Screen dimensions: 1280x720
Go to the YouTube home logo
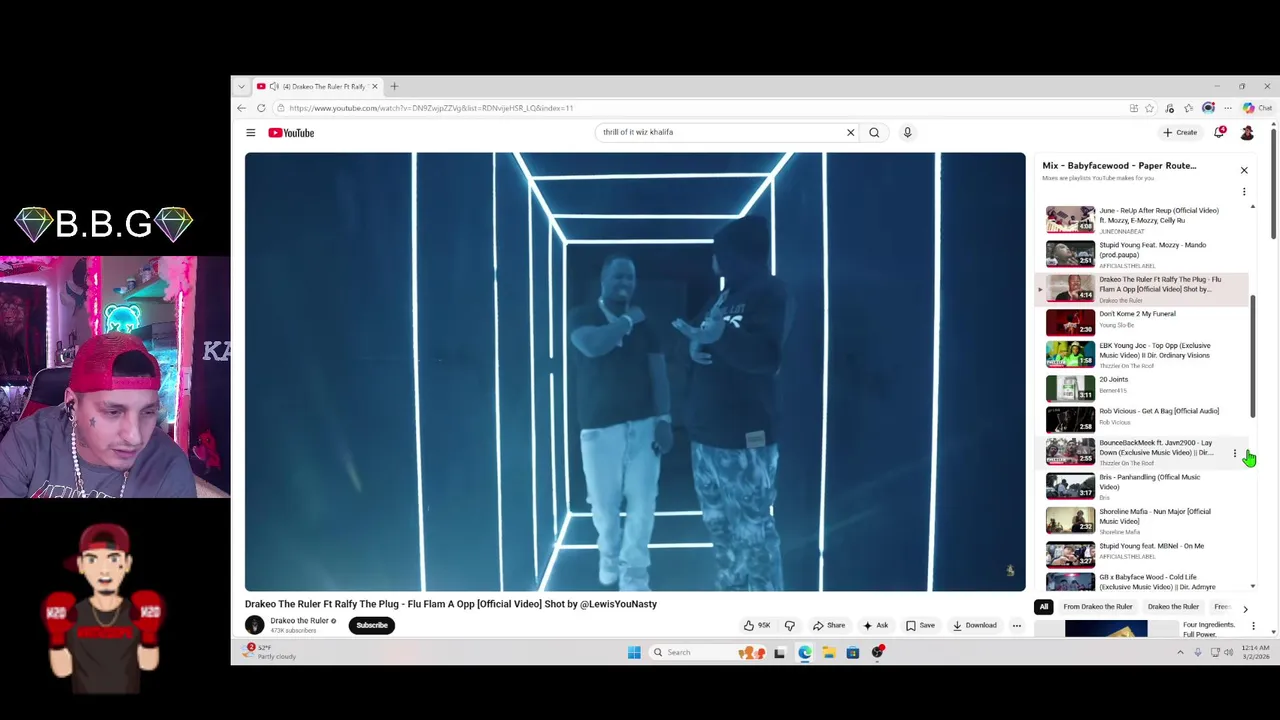click(291, 132)
